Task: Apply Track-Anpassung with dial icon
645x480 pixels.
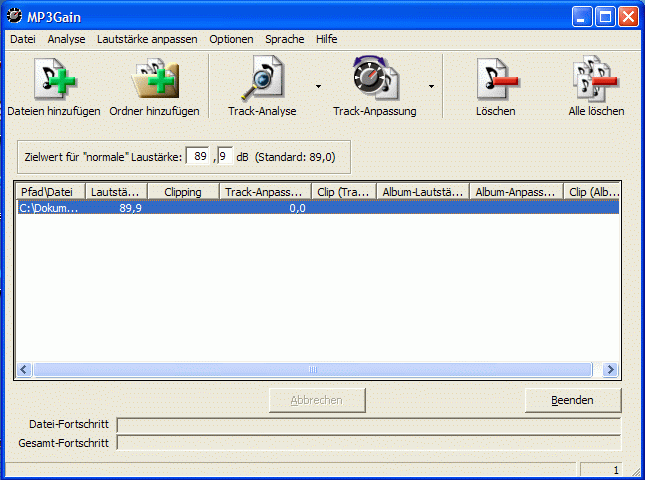Action: tap(375, 78)
